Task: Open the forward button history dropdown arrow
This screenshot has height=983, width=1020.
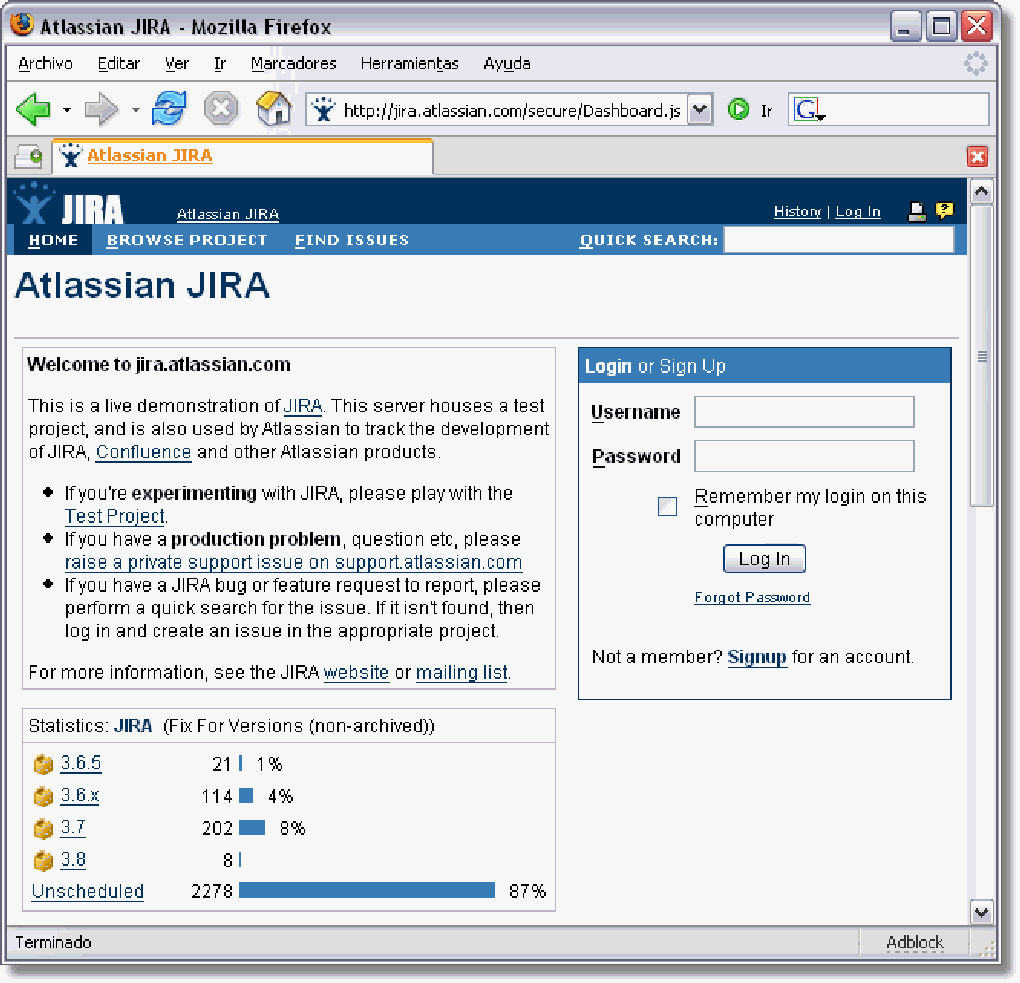Action: coord(135,110)
